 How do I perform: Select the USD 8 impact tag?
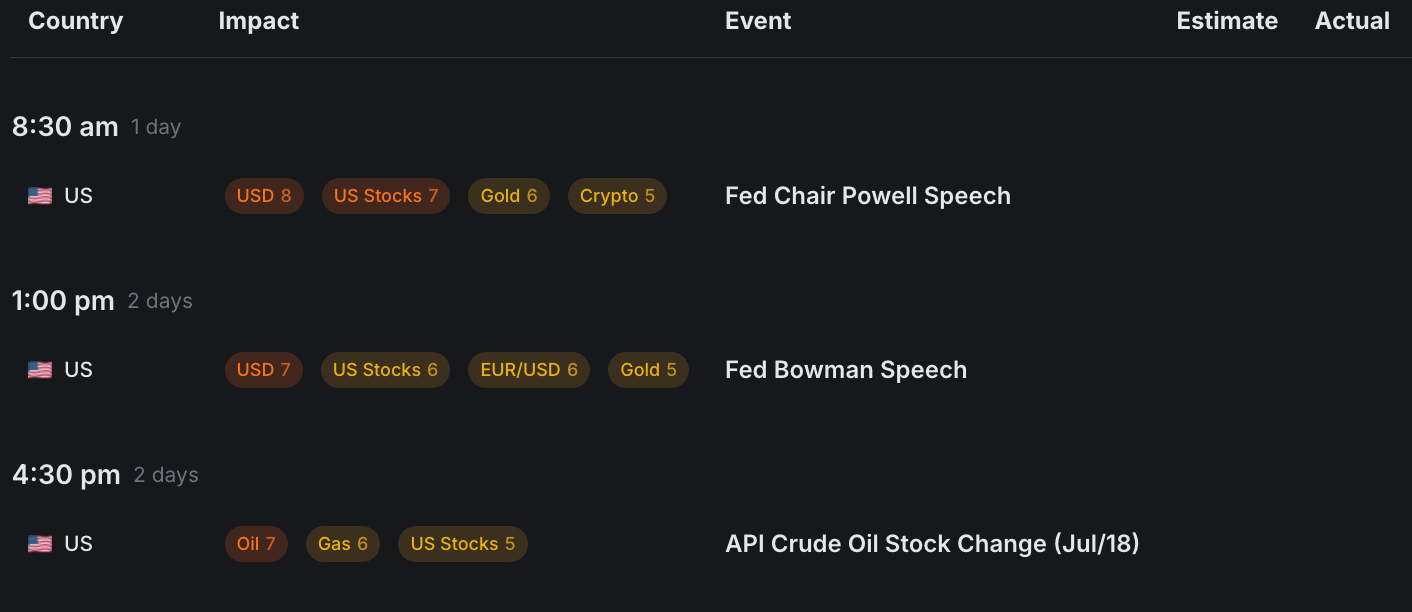[x=264, y=196]
